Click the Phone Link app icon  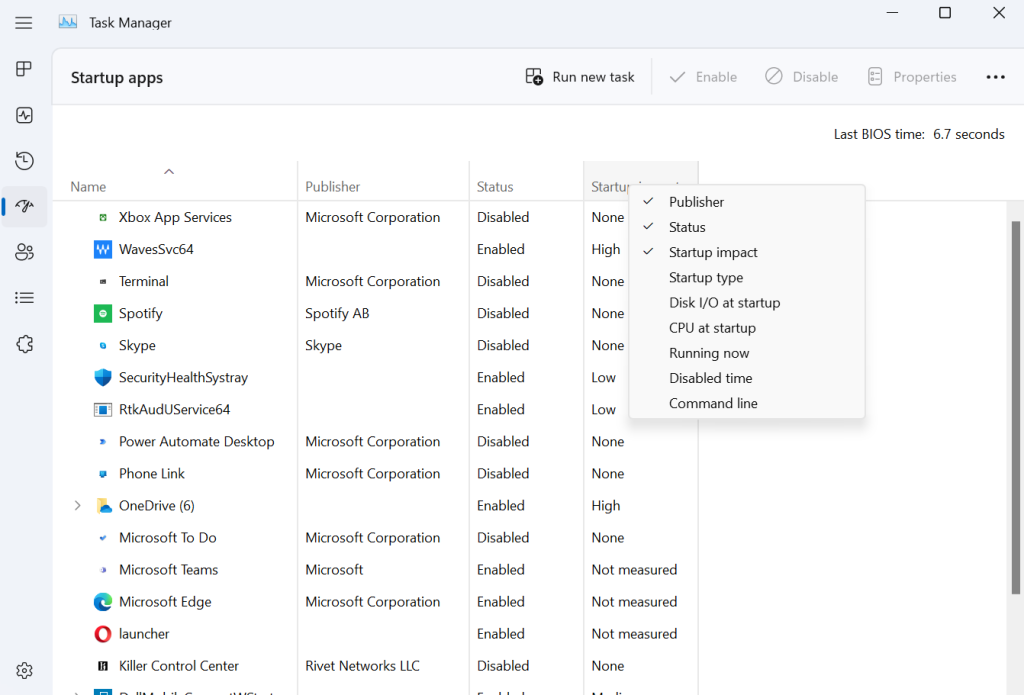click(x=103, y=474)
